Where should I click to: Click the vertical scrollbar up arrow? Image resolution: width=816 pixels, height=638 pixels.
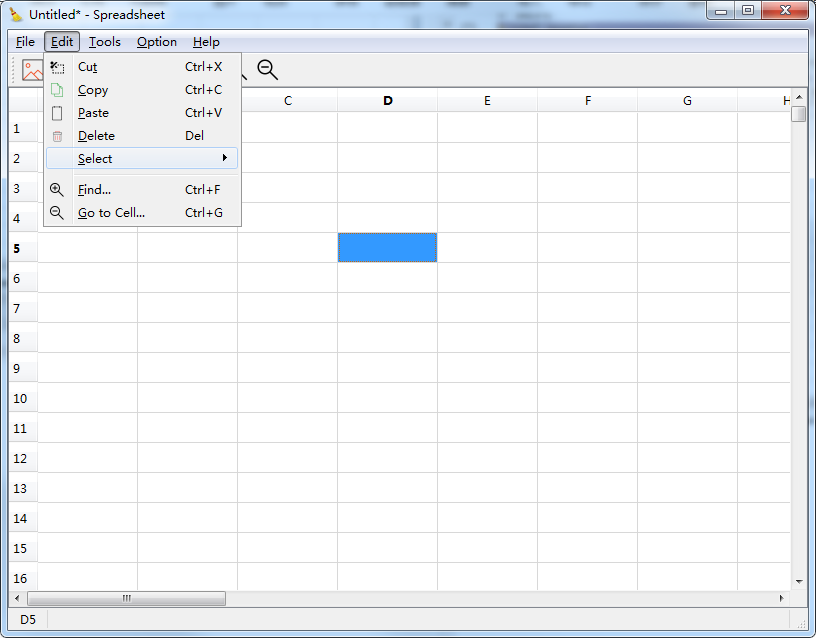click(x=799, y=97)
